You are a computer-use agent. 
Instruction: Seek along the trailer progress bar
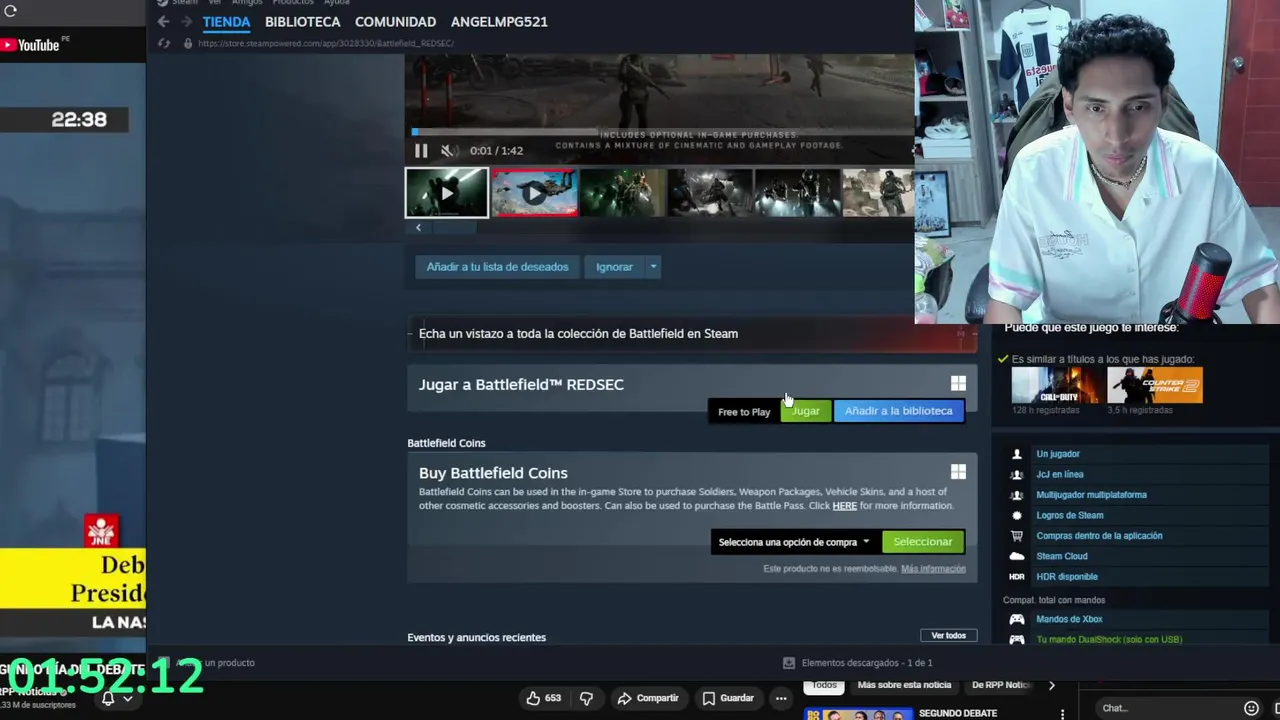[x=660, y=132]
